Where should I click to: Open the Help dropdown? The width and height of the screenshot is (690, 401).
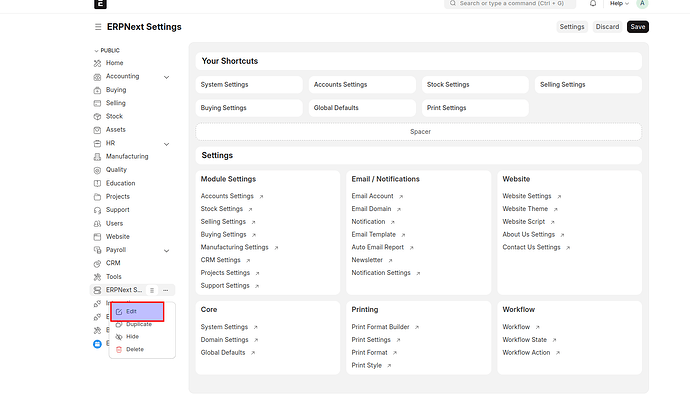coord(619,4)
